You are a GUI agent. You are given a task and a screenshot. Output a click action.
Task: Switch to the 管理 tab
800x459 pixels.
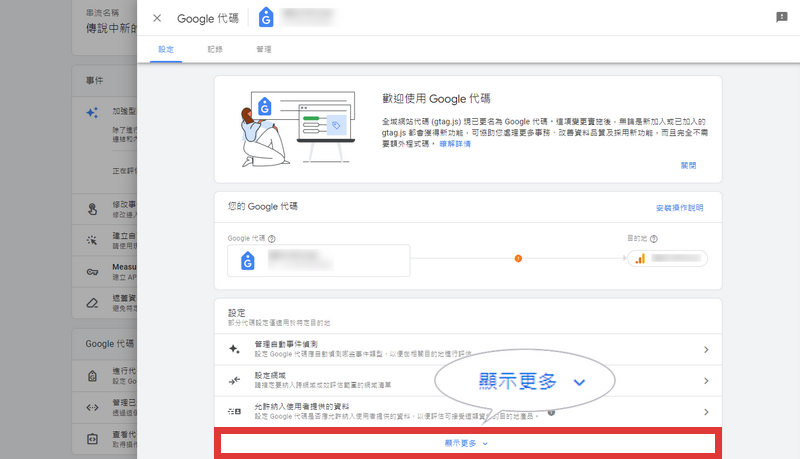click(264, 49)
